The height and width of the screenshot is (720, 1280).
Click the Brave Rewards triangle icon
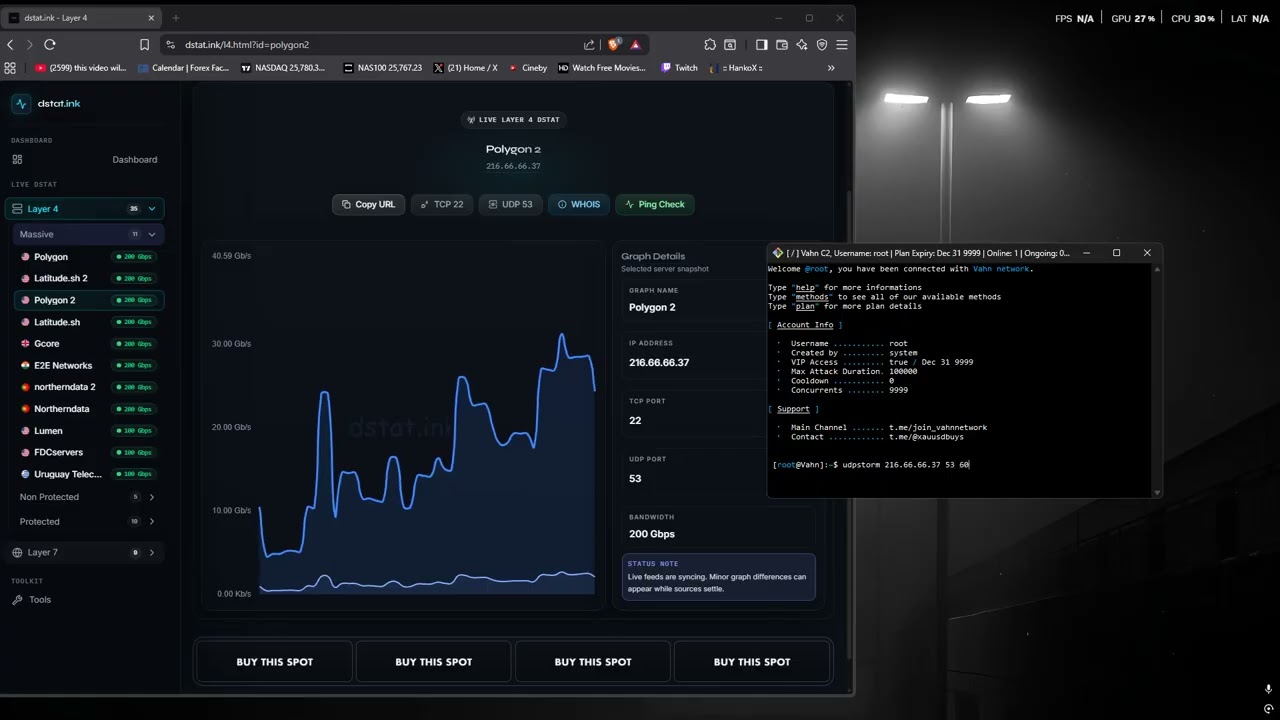coord(635,44)
